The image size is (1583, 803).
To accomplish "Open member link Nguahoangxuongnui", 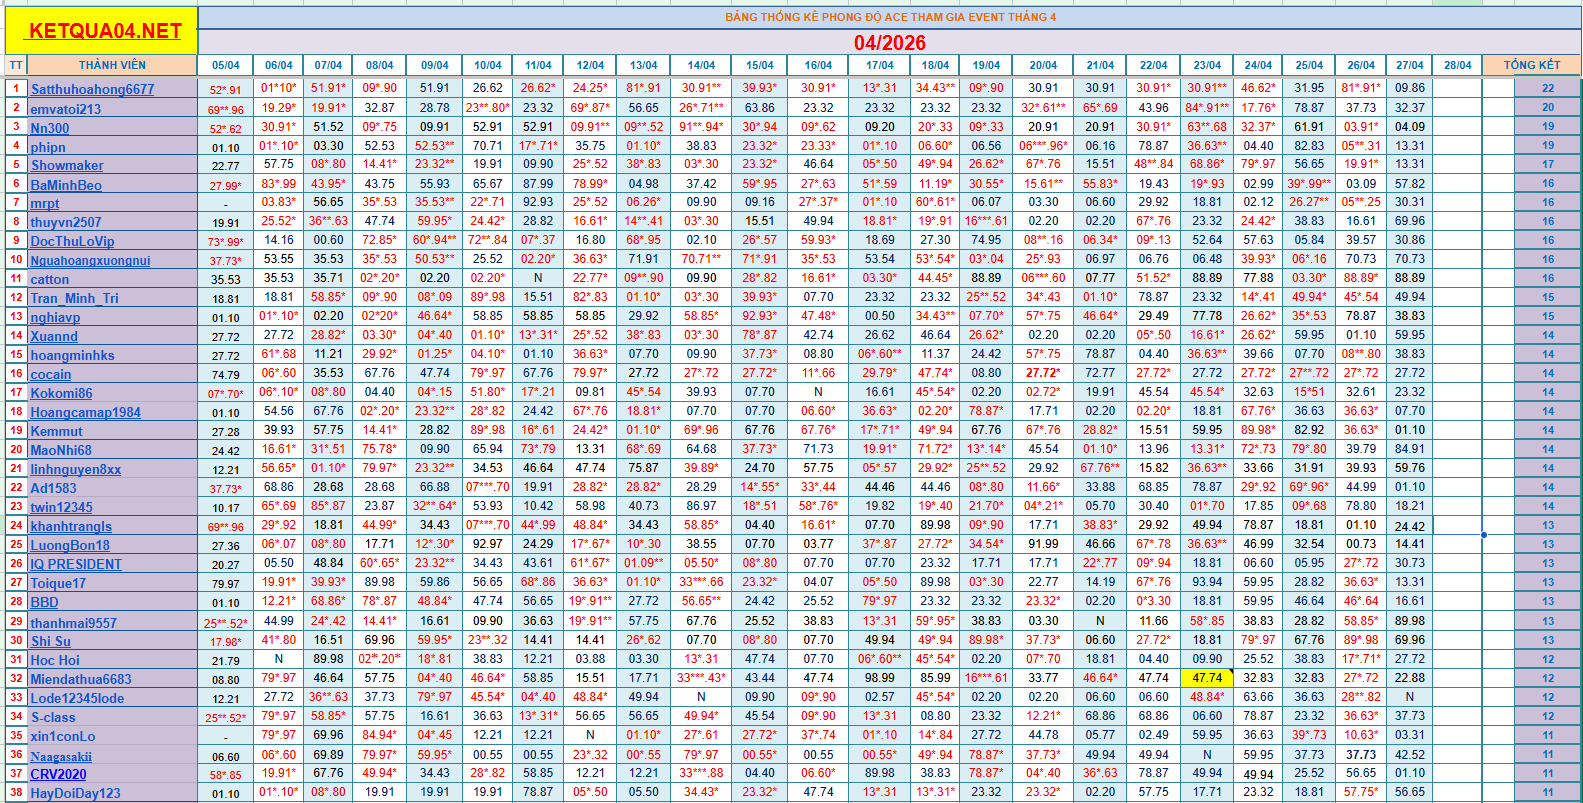I will click(x=90, y=260).
